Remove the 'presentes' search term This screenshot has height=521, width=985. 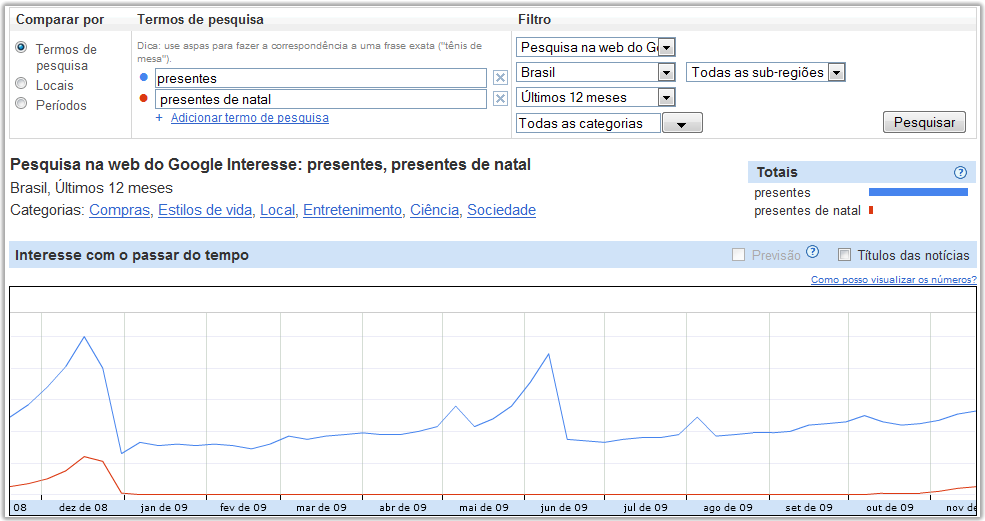pyautogui.click(x=500, y=78)
